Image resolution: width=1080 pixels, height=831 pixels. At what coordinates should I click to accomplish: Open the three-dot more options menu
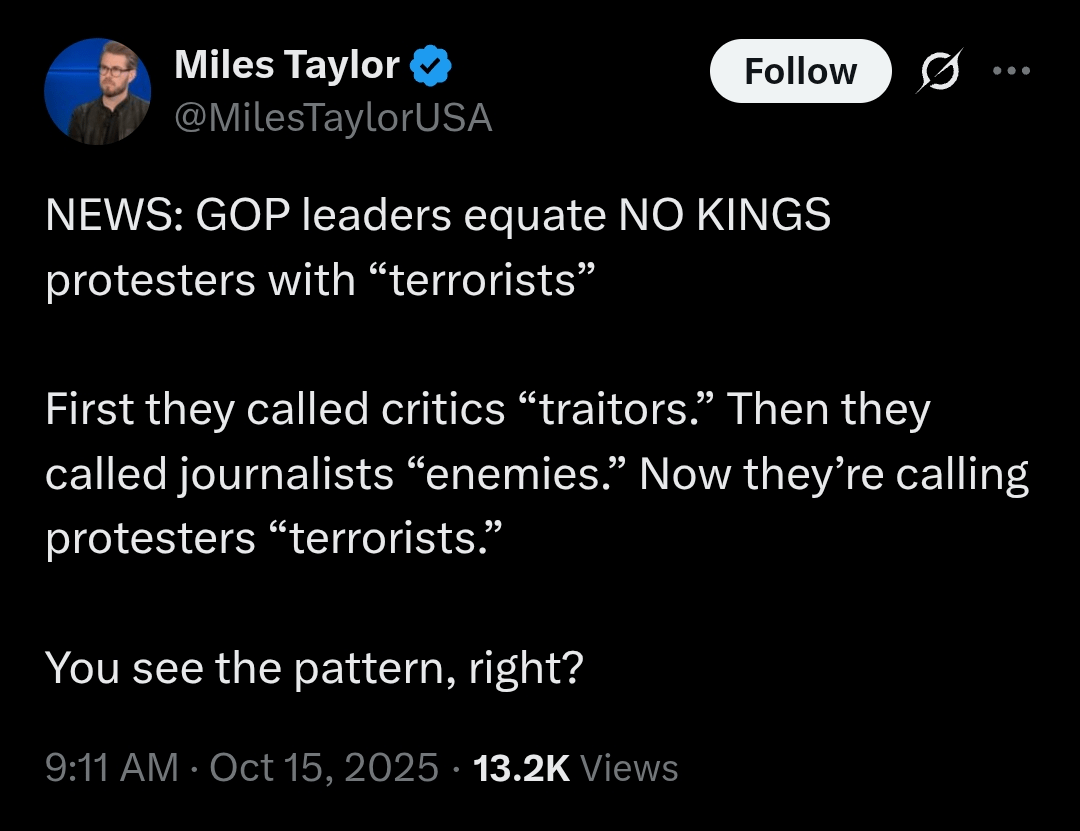point(1010,71)
